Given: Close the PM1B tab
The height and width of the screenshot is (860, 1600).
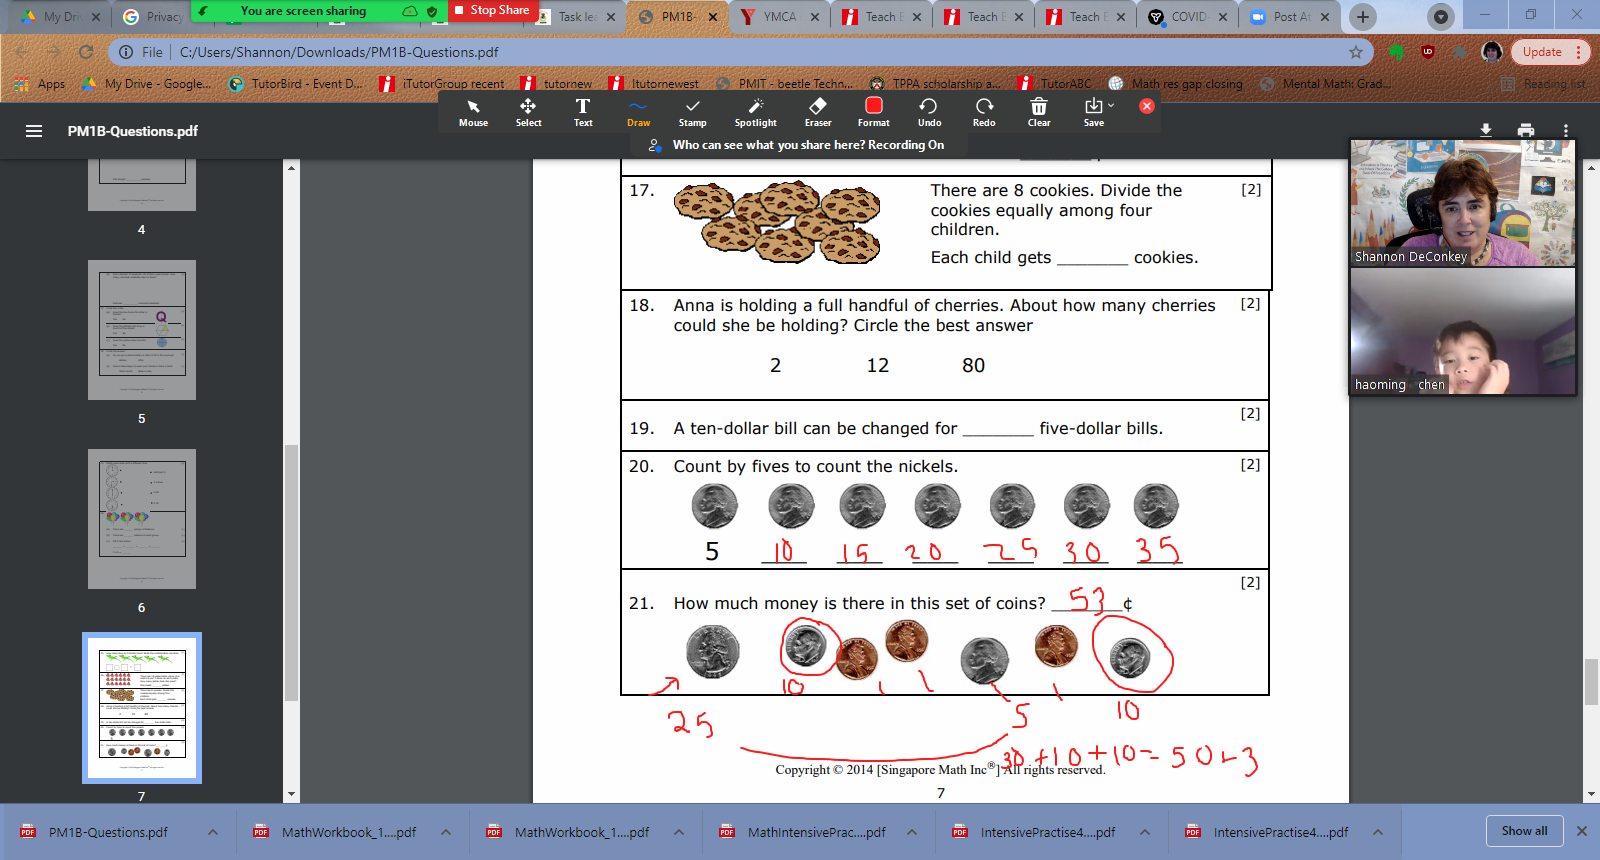Looking at the screenshot, I should click(x=713, y=17).
